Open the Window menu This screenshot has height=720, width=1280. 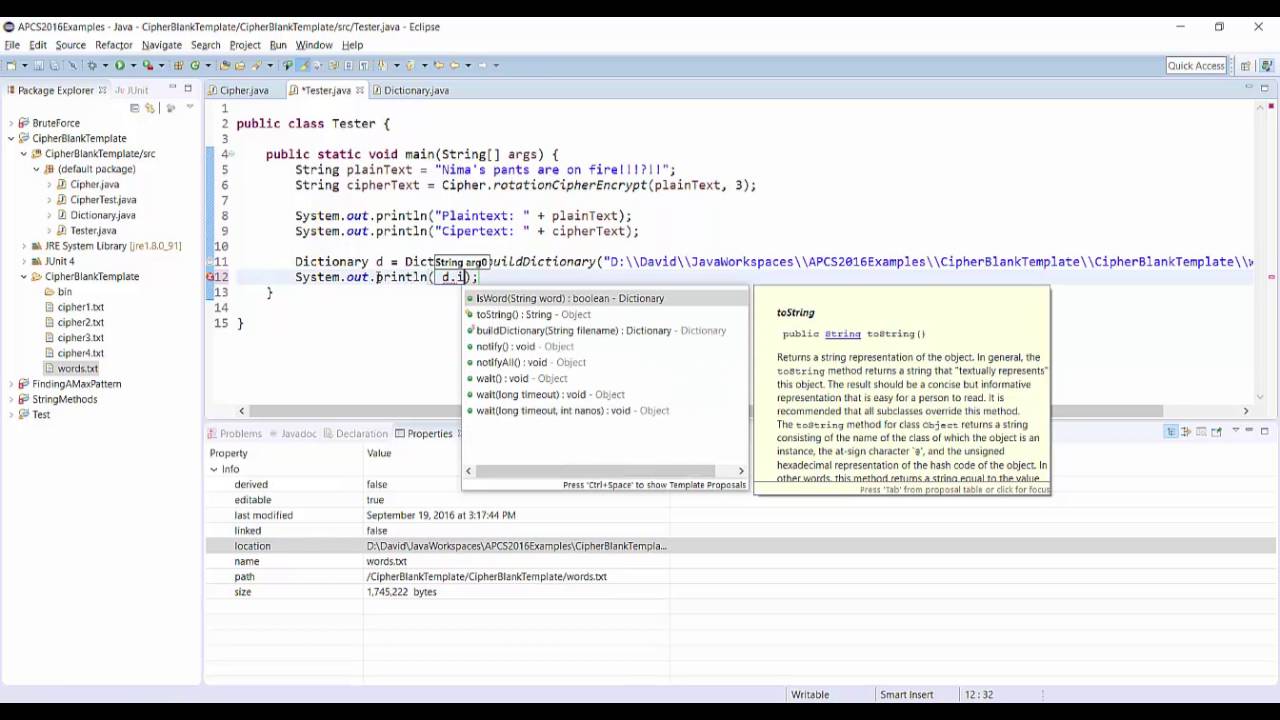coord(314,45)
